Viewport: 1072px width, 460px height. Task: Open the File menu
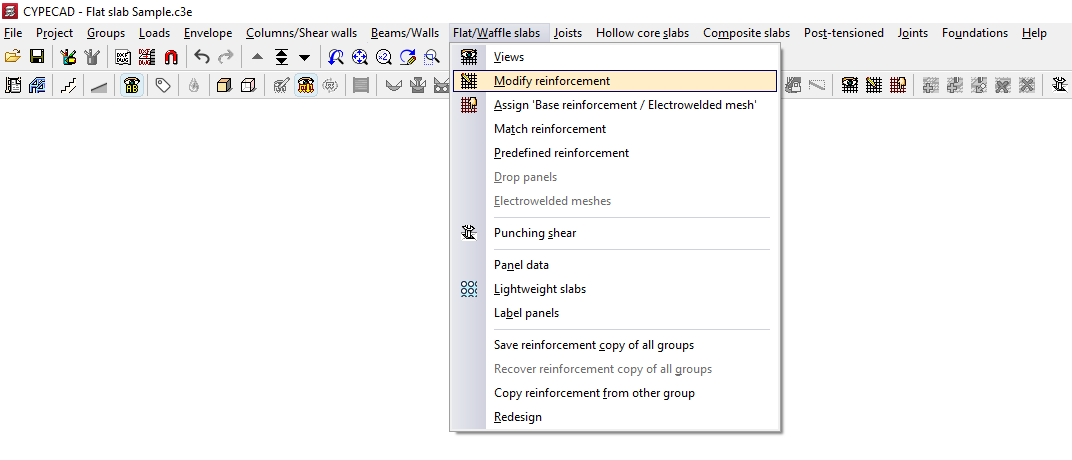[13, 33]
